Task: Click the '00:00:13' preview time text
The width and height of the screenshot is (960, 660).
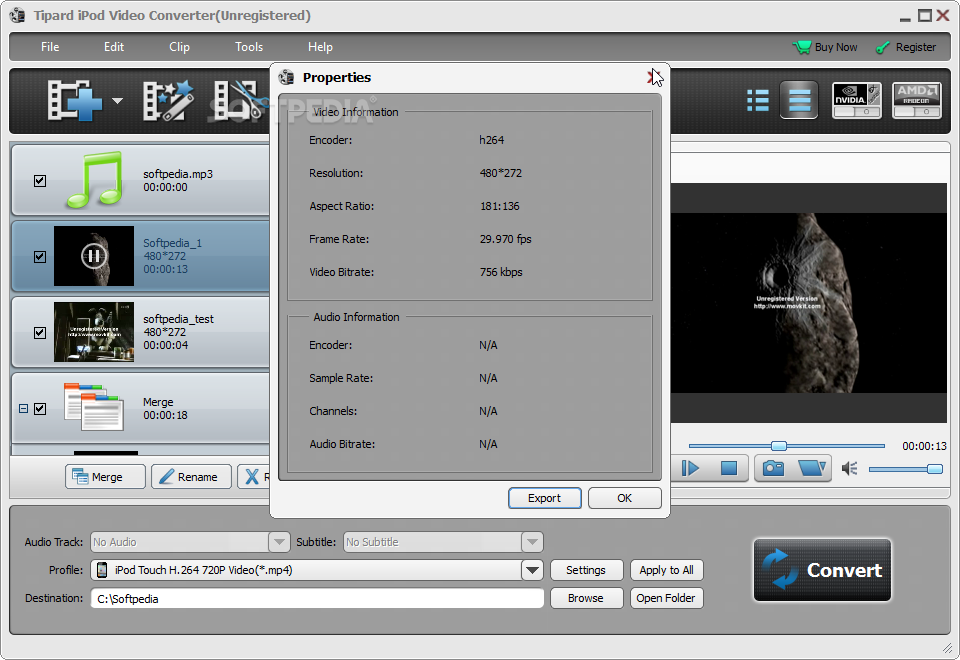Action: [x=924, y=446]
